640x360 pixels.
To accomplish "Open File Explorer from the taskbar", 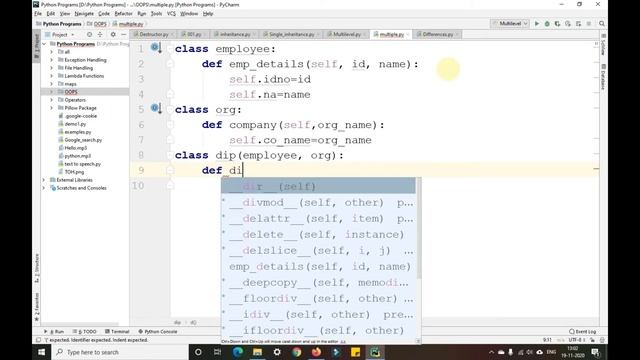I will (257, 352).
